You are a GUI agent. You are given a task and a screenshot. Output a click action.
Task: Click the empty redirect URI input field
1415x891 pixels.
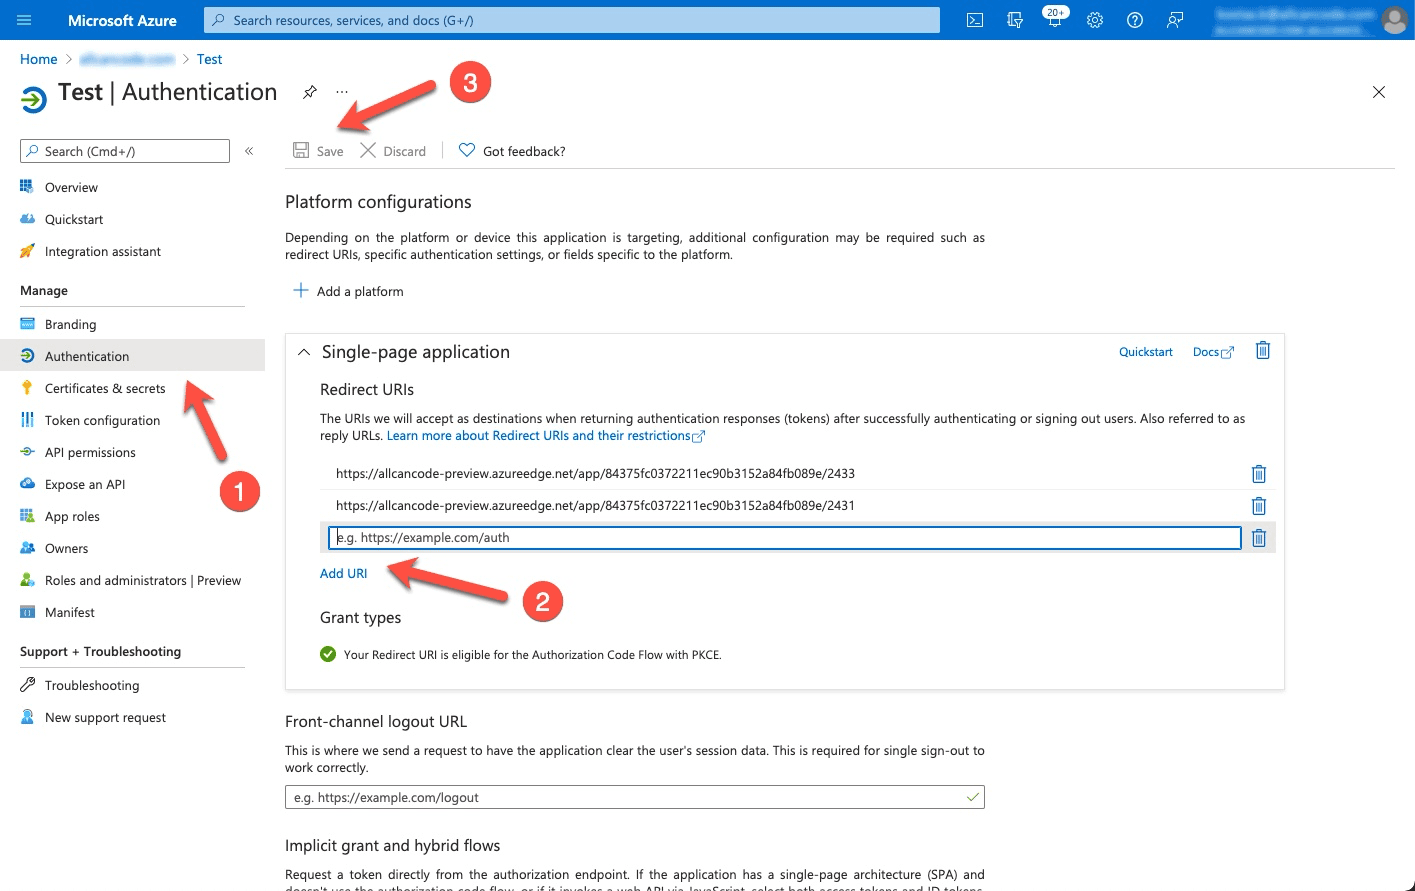click(x=785, y=538)
